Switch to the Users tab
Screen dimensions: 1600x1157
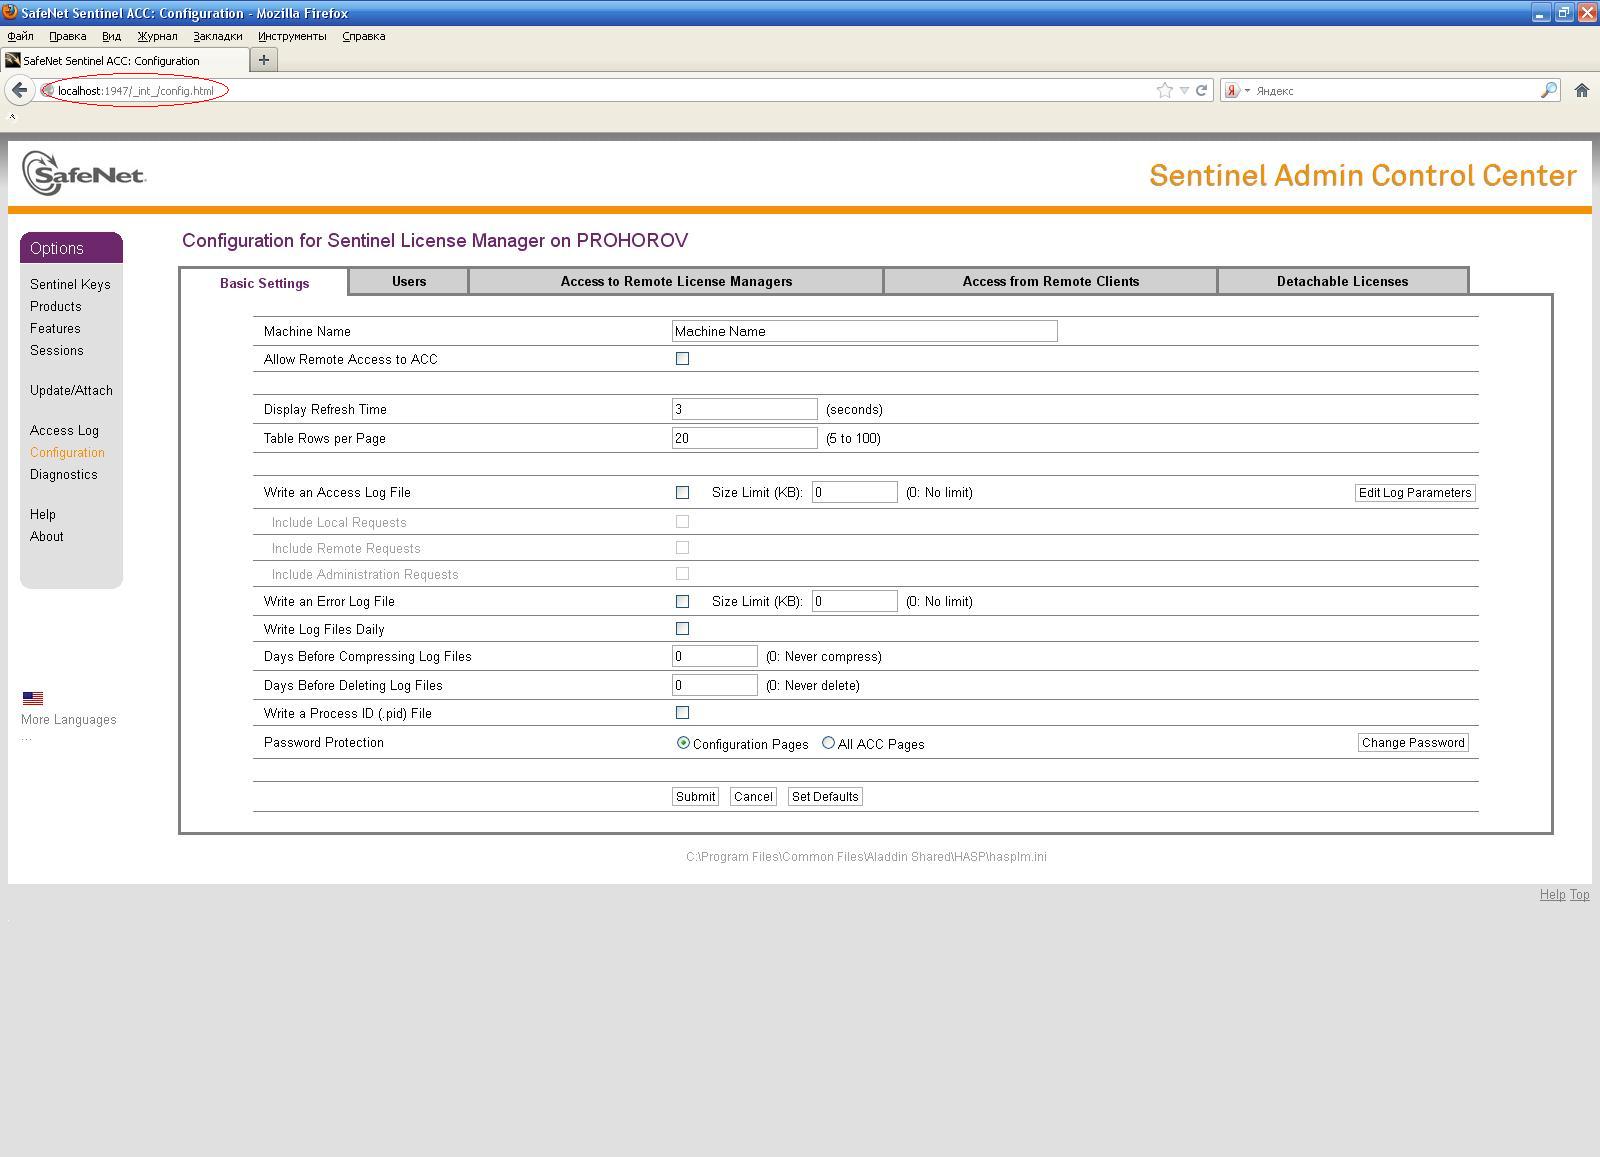[408, 281]
